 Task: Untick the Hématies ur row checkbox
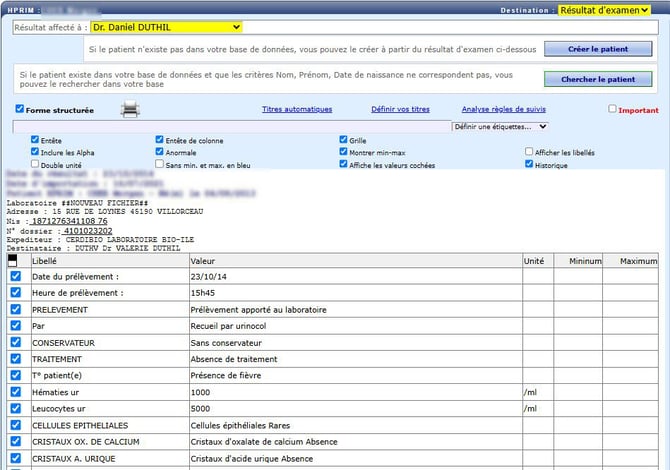click(x=15, y=392)
